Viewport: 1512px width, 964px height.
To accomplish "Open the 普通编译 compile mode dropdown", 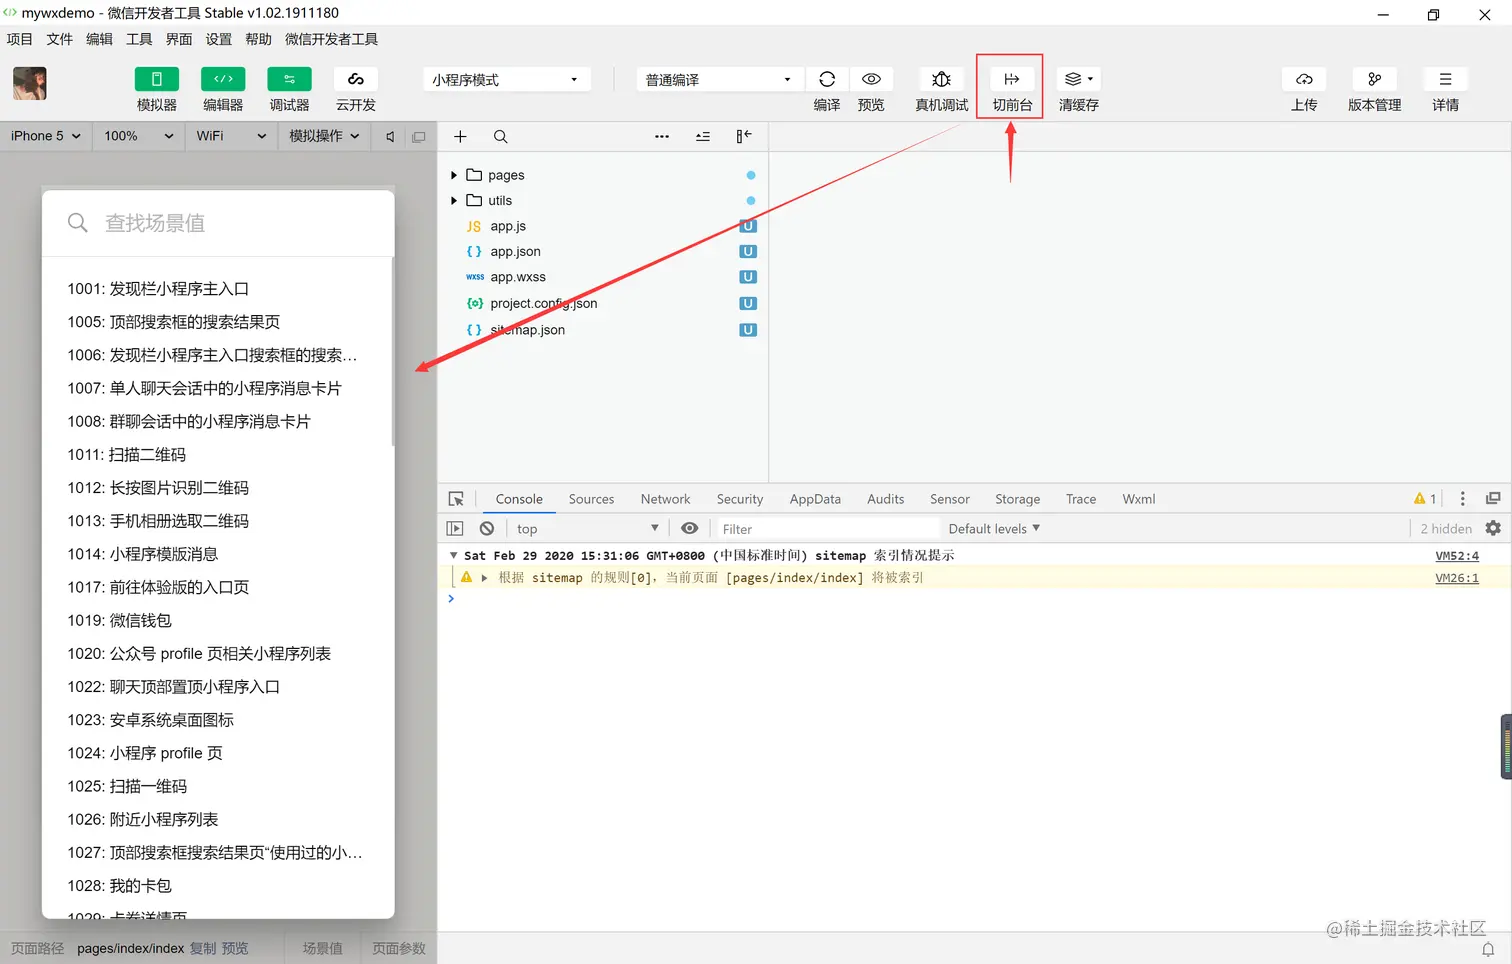I will pos(719,79).
